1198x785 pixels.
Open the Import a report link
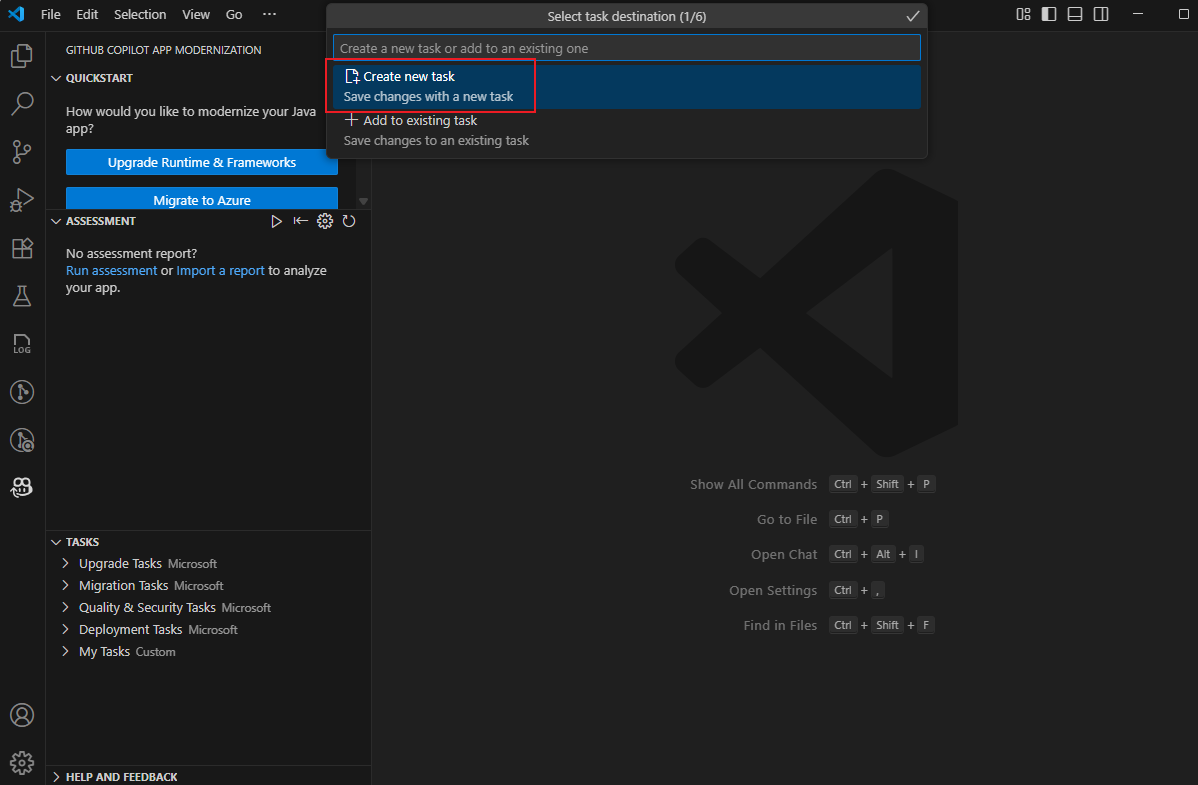tap(220, 270)
